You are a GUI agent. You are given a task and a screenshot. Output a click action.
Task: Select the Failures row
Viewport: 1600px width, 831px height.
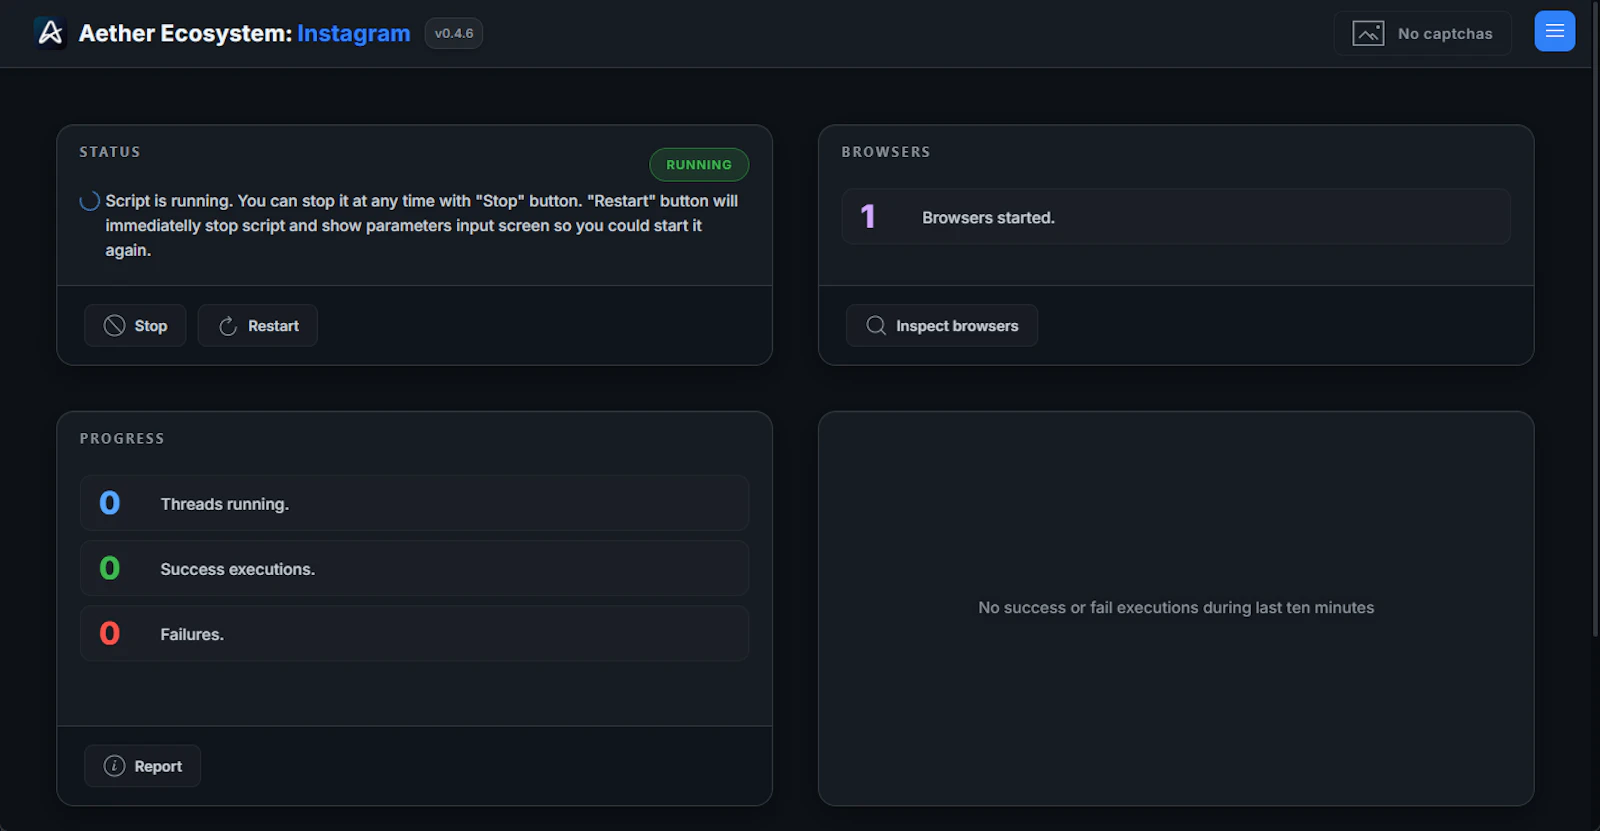click(414, 633)
